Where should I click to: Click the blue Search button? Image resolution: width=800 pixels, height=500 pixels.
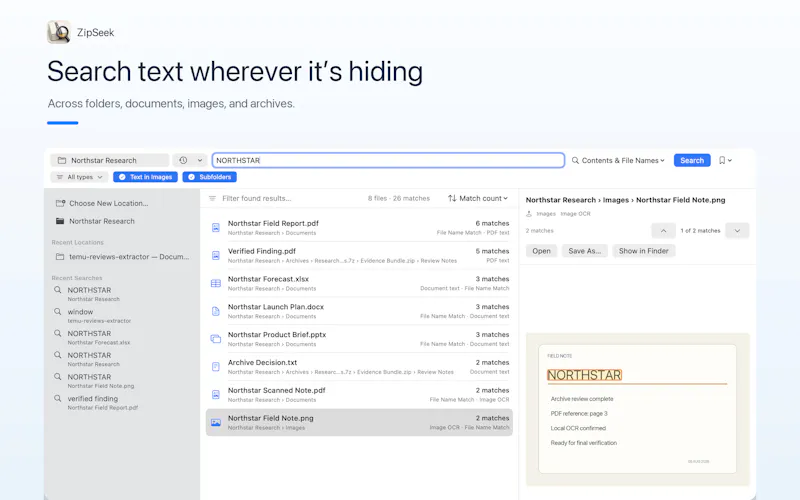[692, 160]
